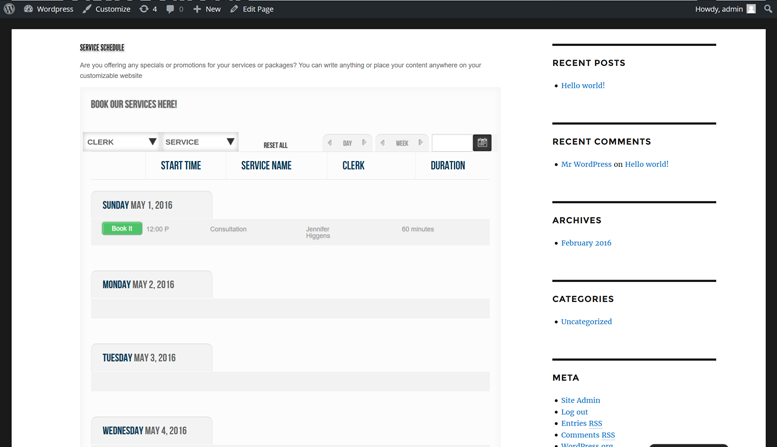Click the Tuesday May 3, 2016 tab
Viewport: 777px width, 447px height.
pos(152,358)
